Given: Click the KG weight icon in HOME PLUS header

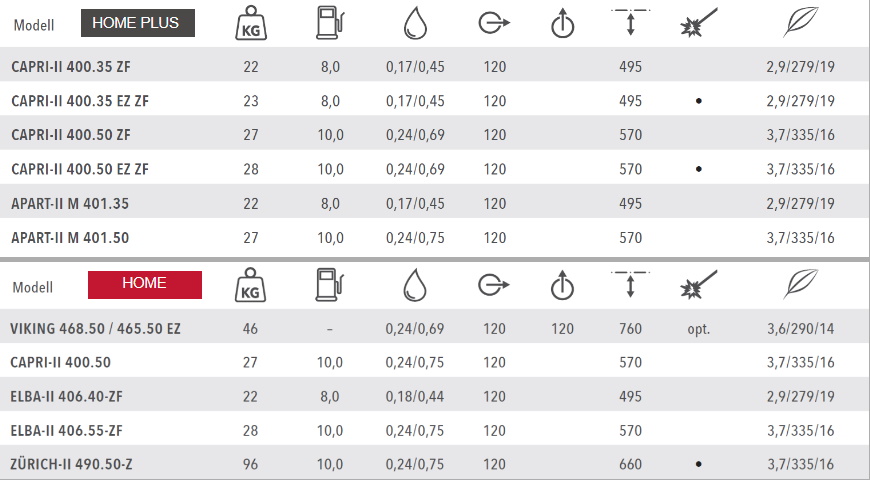Looking at the screenshot, I should [251, 23].
